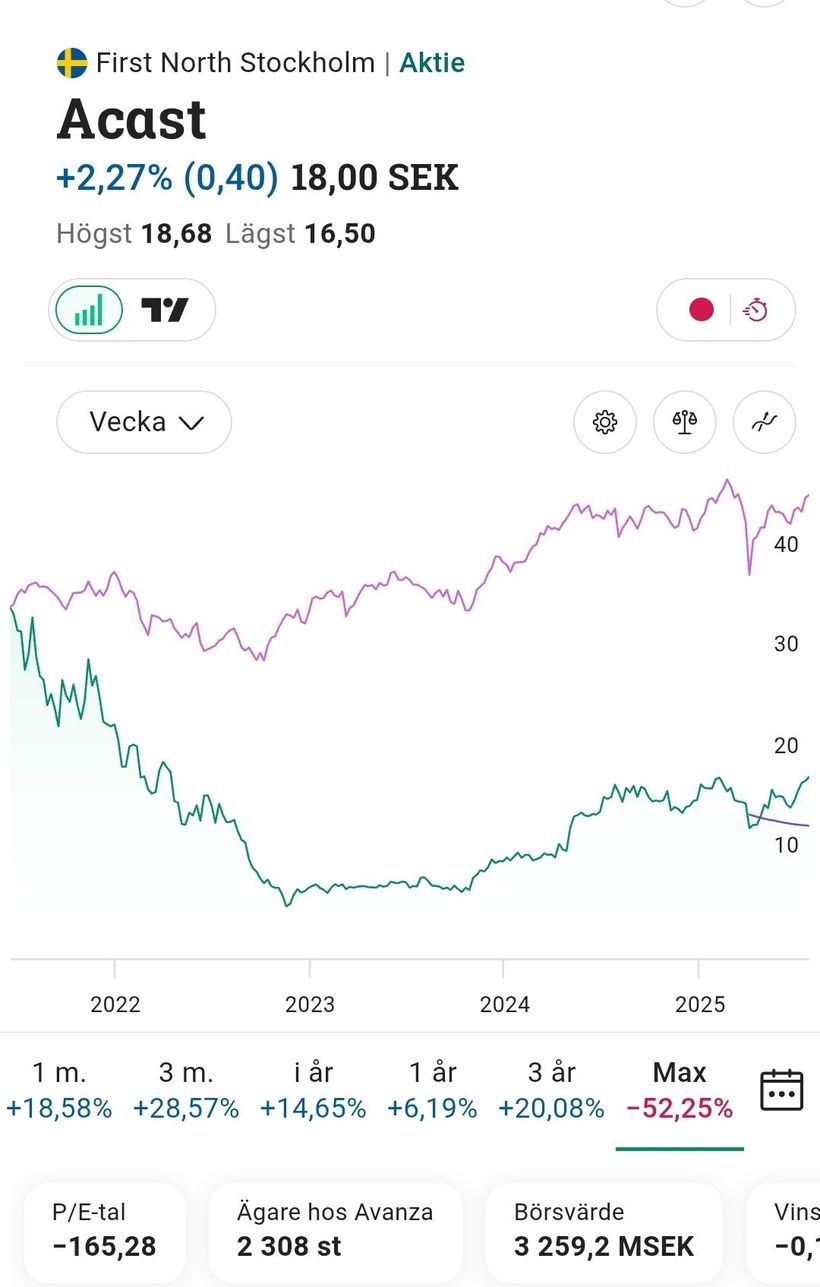The image size is (820, 1287).
Task: Choose the 1 år time range
Action: point(433,1090)
